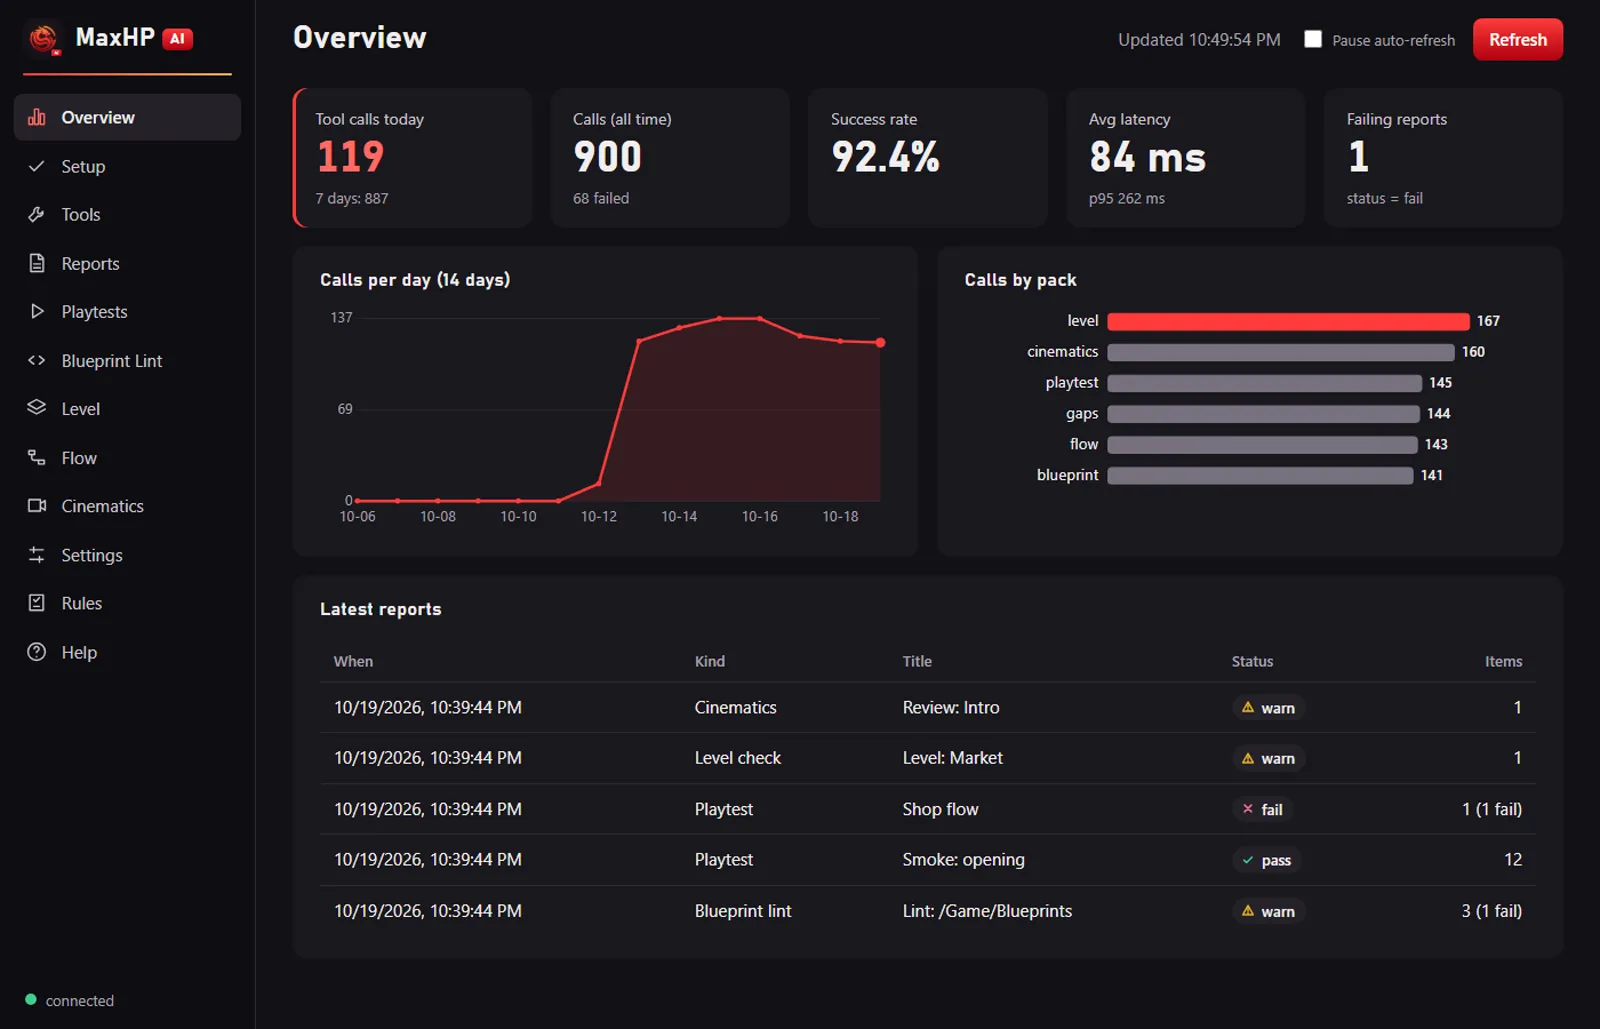The image size is (1600, 1029).
Task: Navigate to Flow in the sidebar
Action: pyautogui.click(x=127, y=457)
